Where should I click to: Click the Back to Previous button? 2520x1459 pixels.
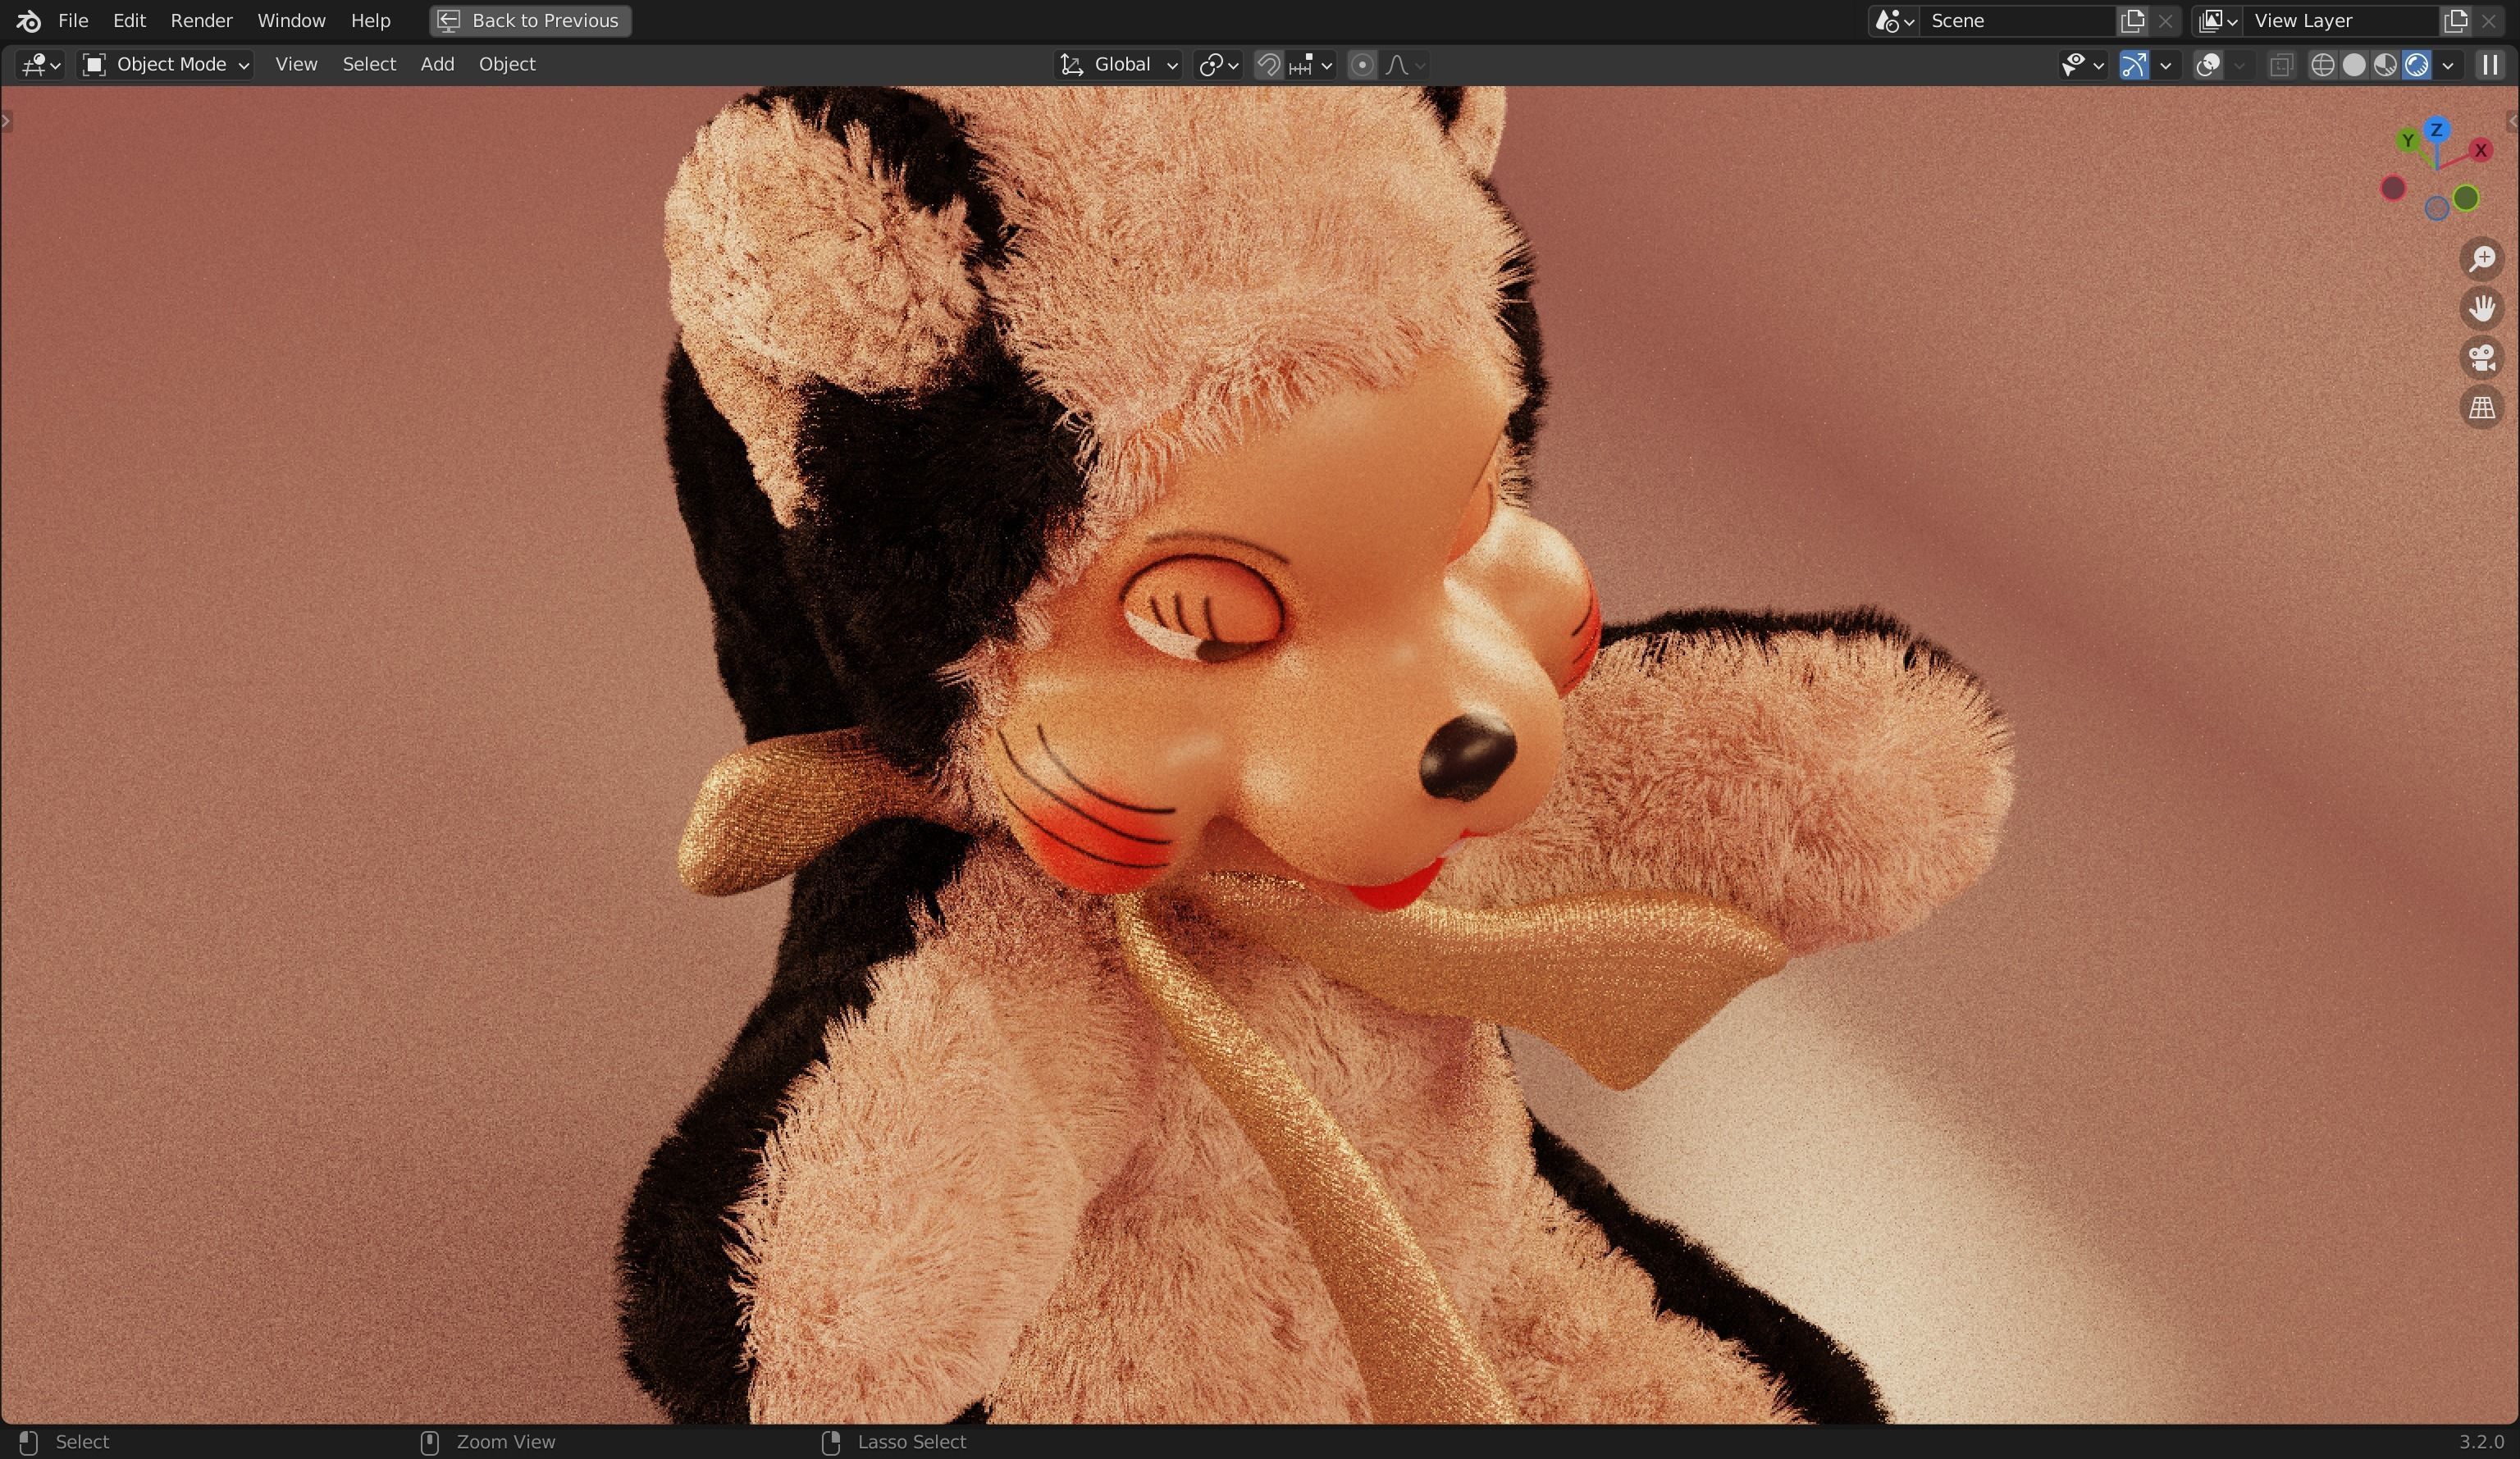coord(530,20)
